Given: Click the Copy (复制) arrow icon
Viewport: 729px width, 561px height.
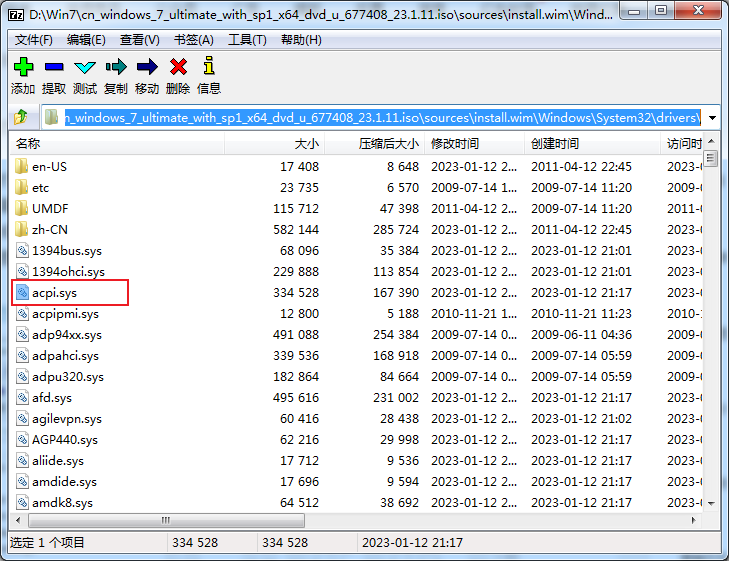Looking at the screenshot, I should pyautogui.click(x=116, y=67).
